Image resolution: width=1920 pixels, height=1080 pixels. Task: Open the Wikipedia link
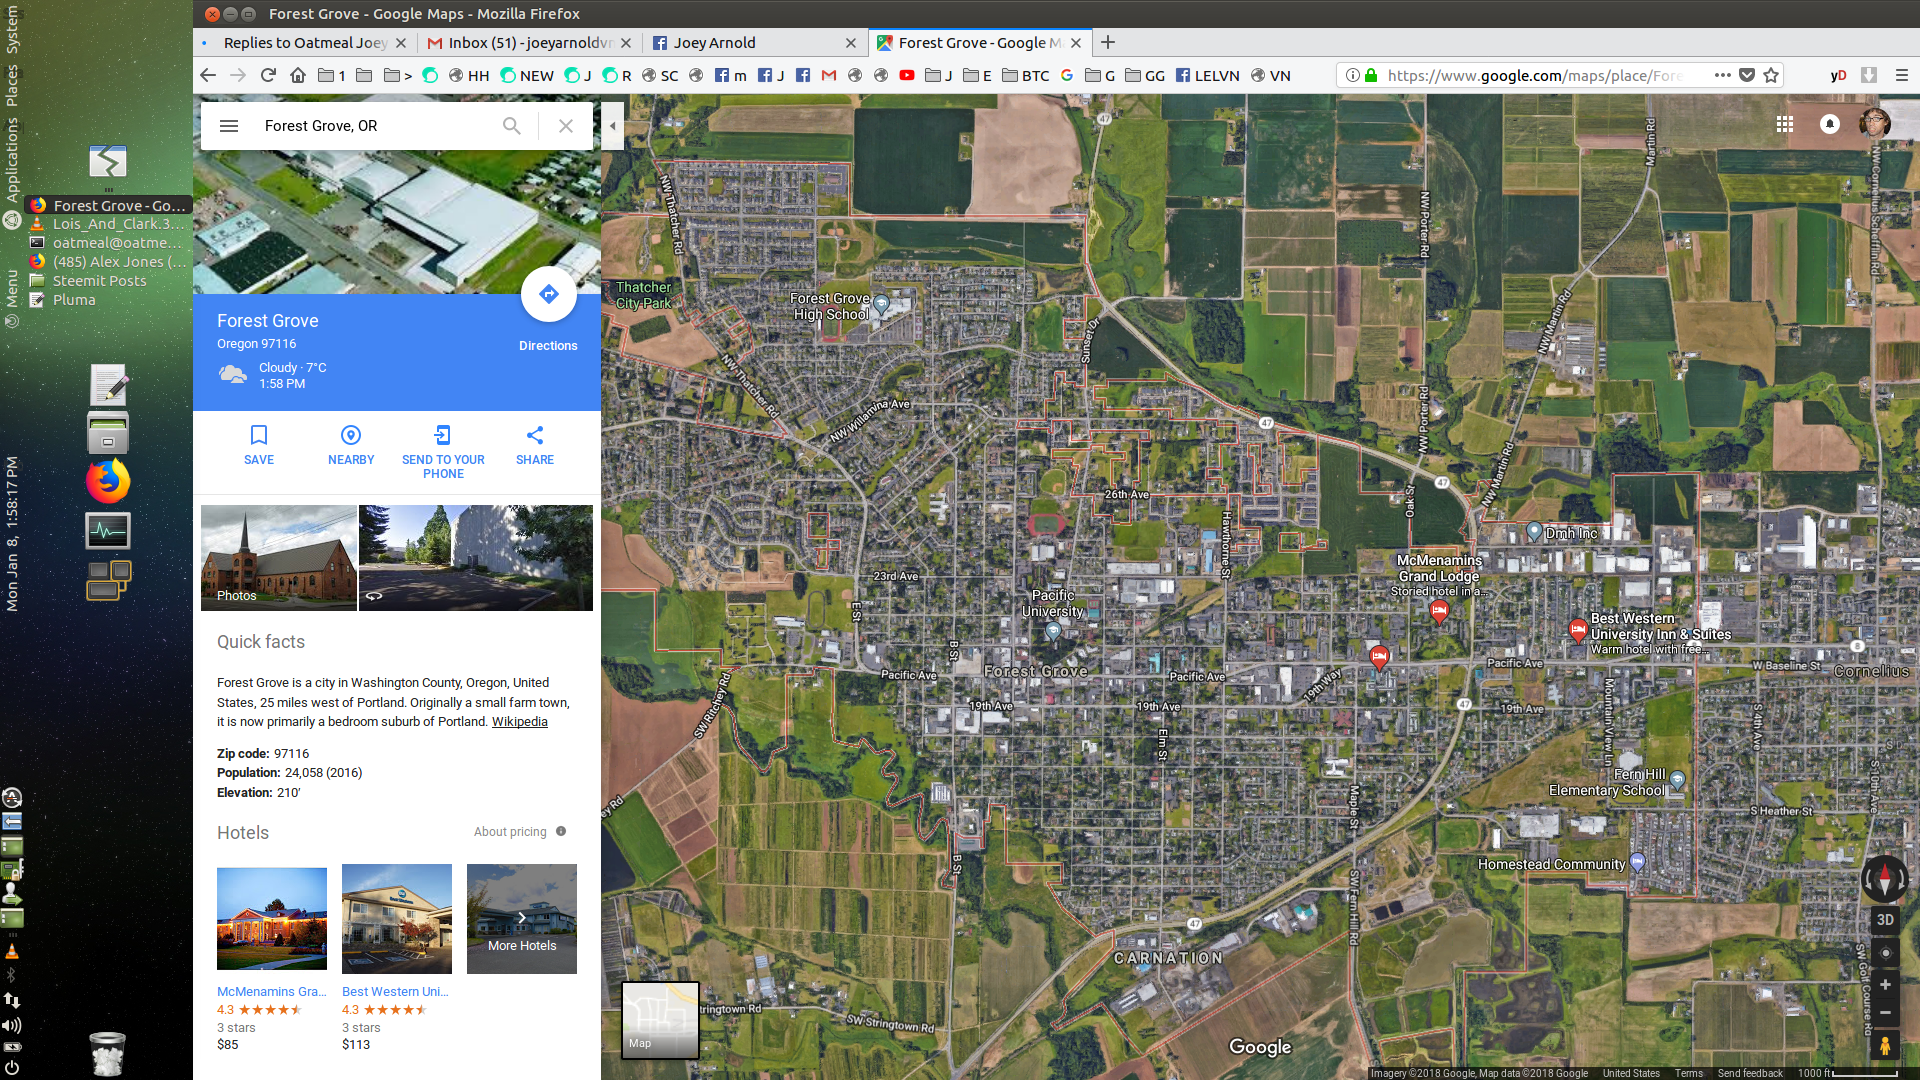tap(520, 722)
